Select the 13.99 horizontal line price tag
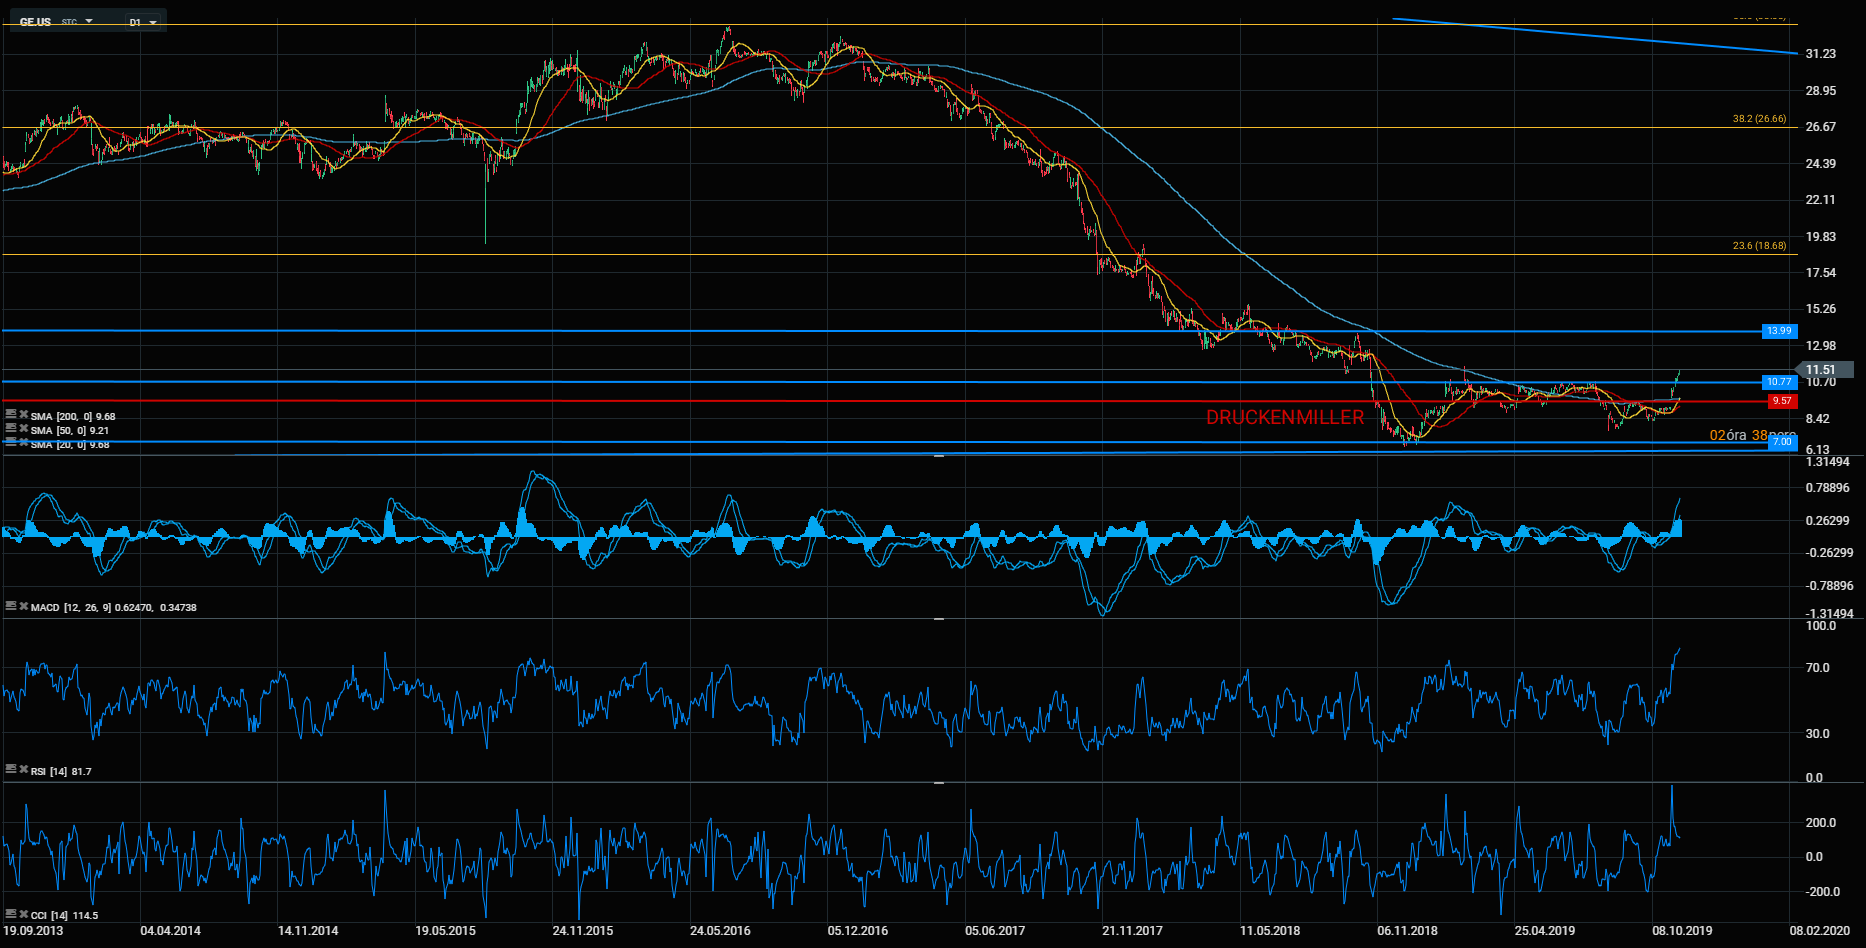The width and height of the screenshot is (1866, 948). click(1779, 331)
